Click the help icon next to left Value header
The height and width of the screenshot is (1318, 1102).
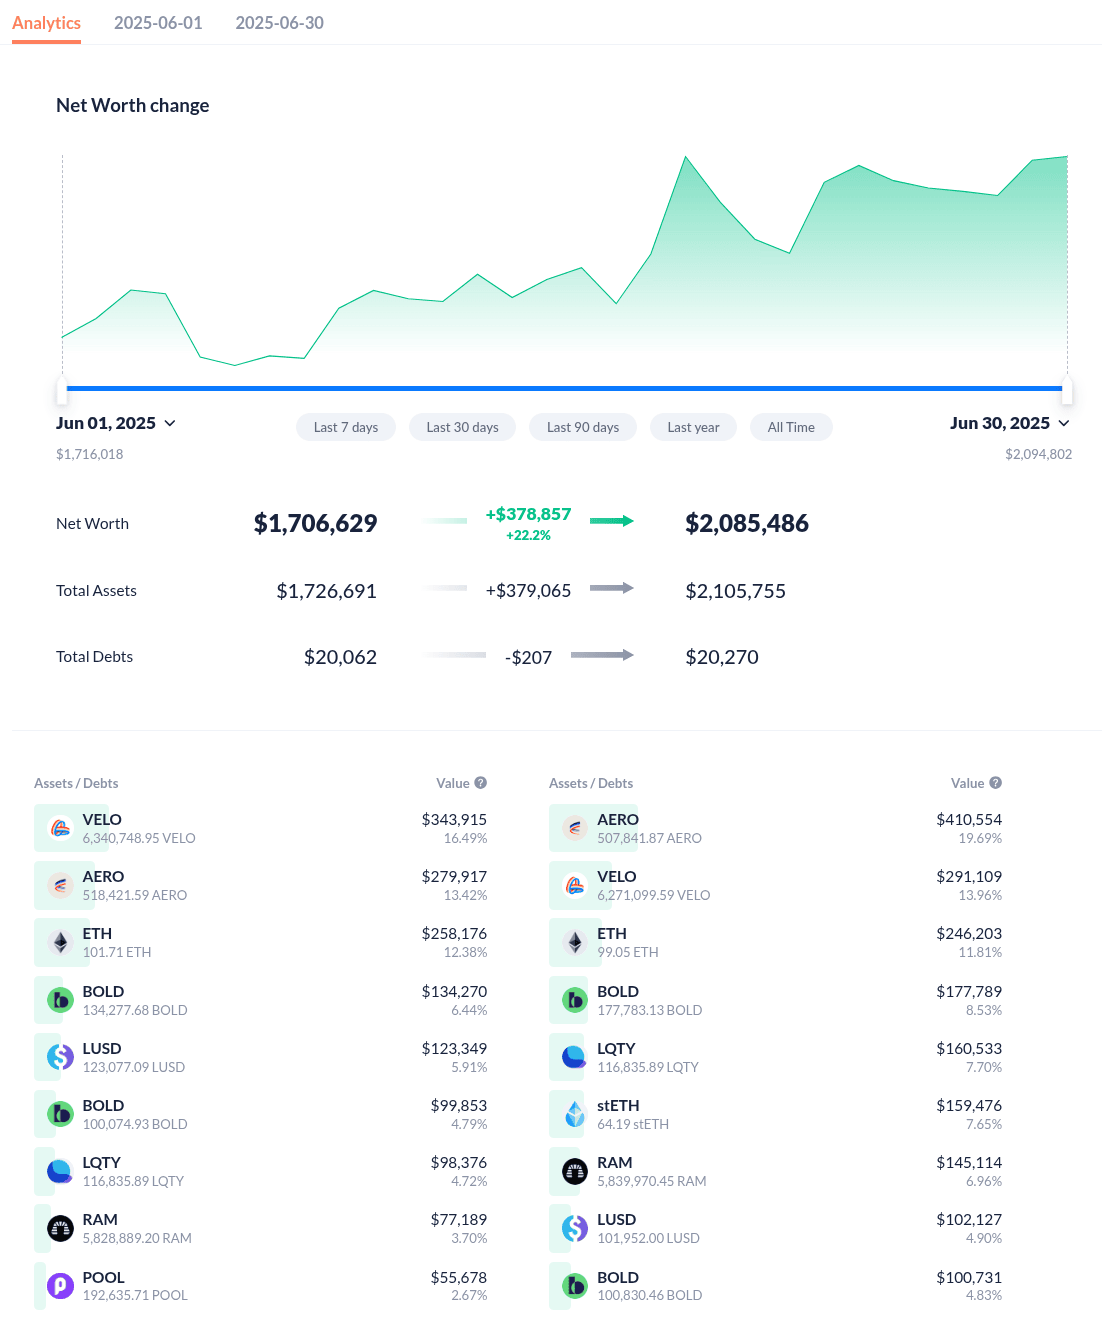tap(481, 783)
